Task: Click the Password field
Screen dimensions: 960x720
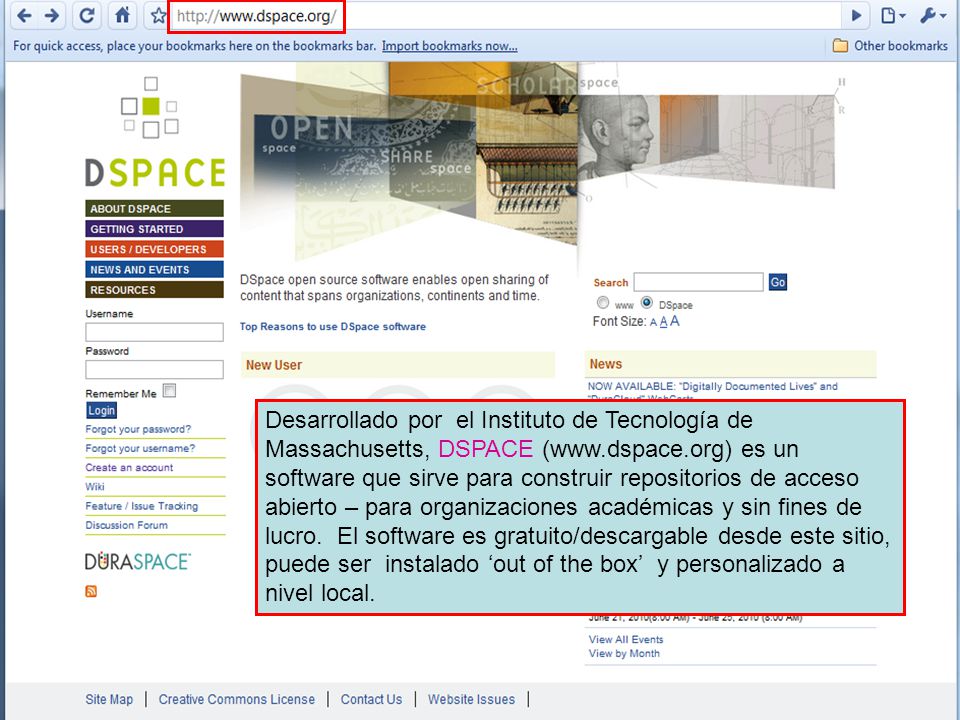Action: click(154, 369)
